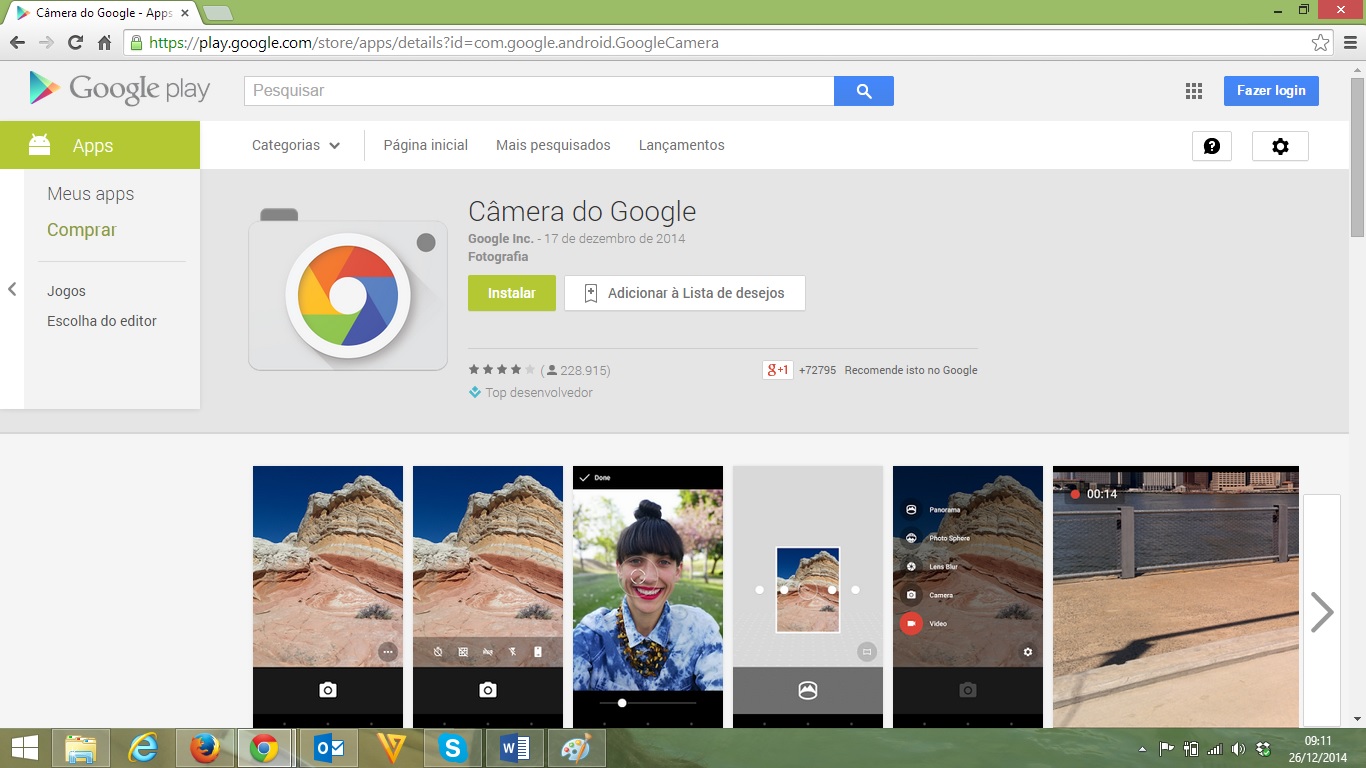Reload the page with the refresh icon
The height and width of the screenshot is (768, 1366).
75,43
